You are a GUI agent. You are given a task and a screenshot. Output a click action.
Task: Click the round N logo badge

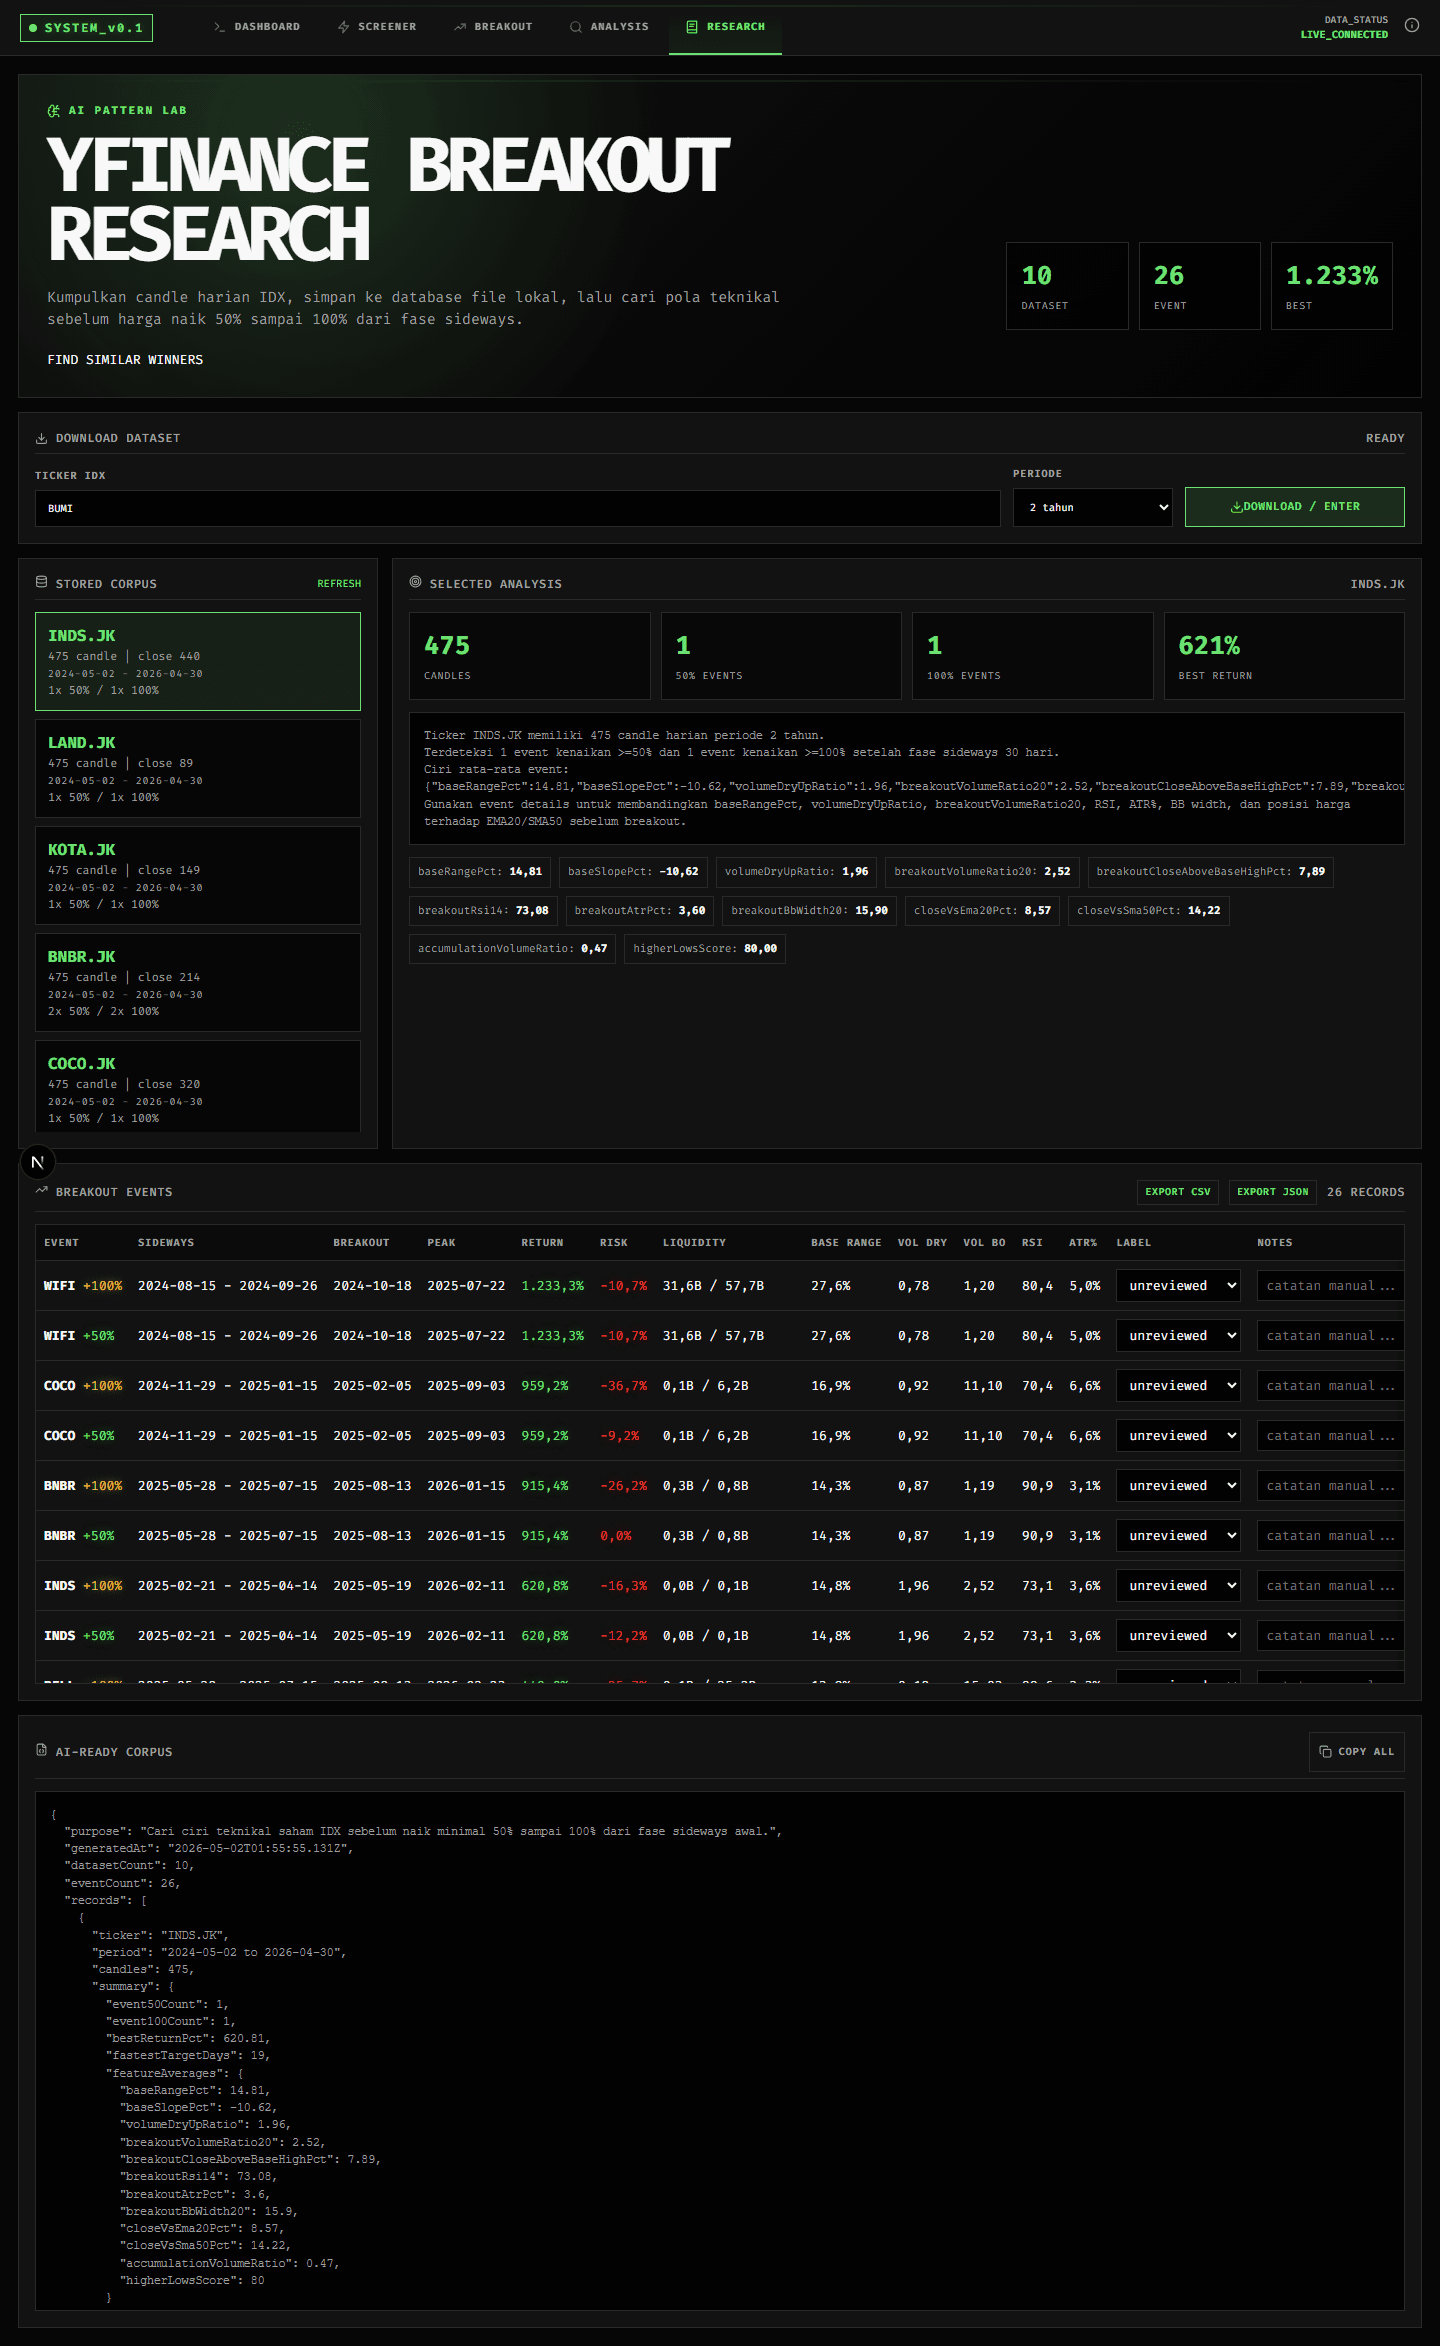point(38,1162)
